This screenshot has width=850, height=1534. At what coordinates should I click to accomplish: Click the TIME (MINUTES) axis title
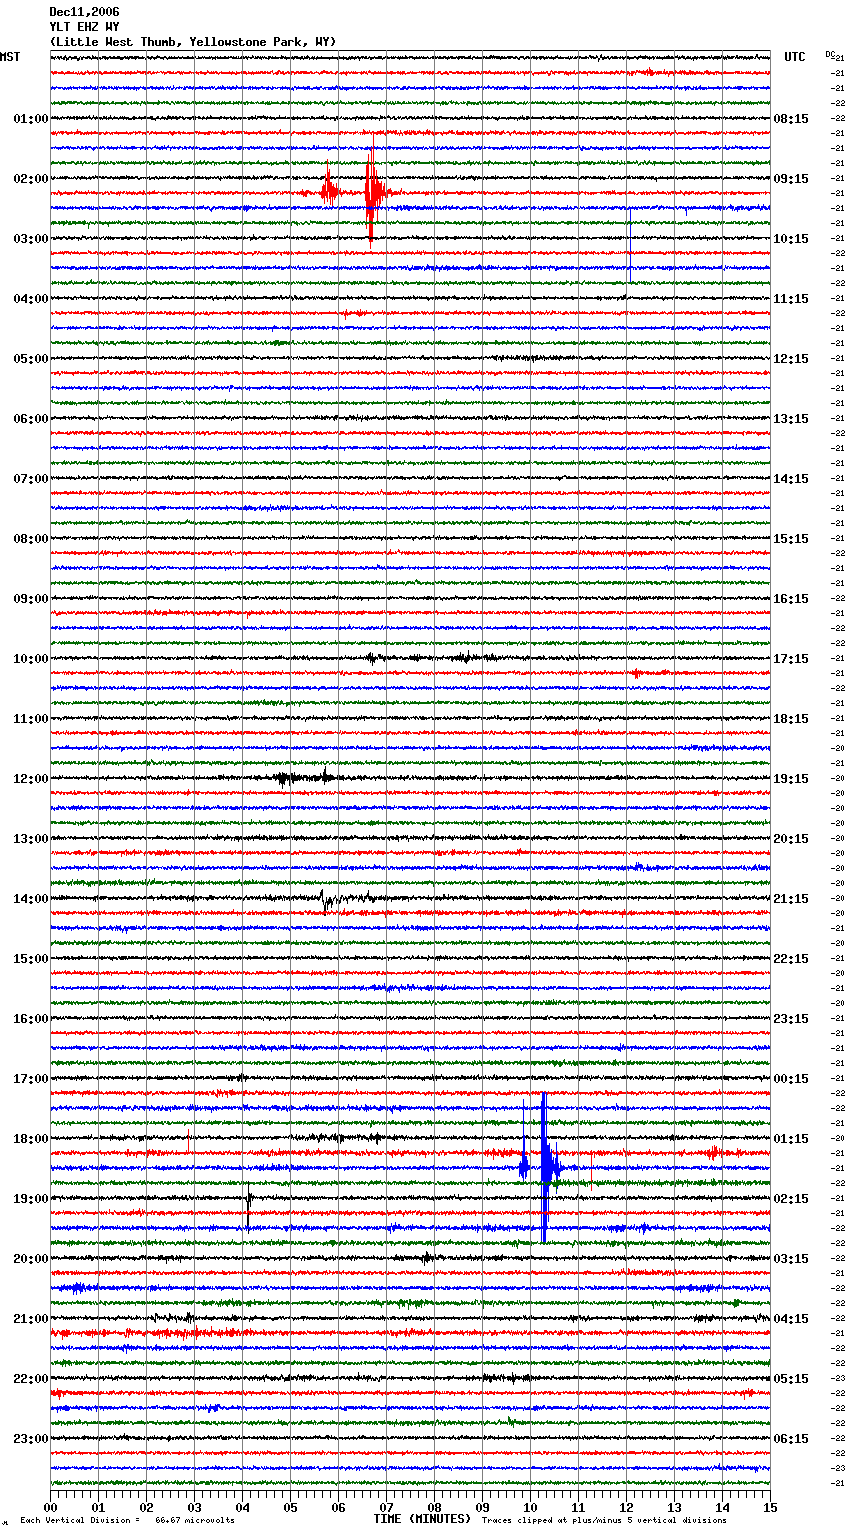(422, 1519)
